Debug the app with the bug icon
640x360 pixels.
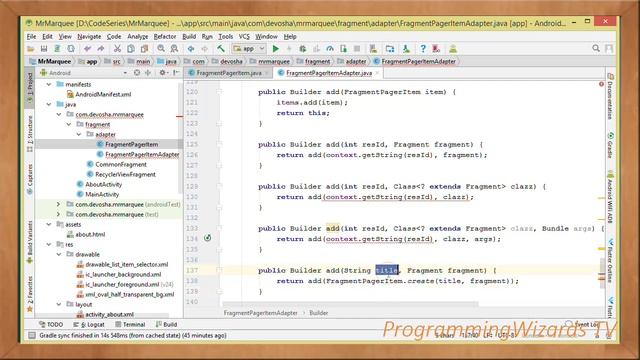302,49
